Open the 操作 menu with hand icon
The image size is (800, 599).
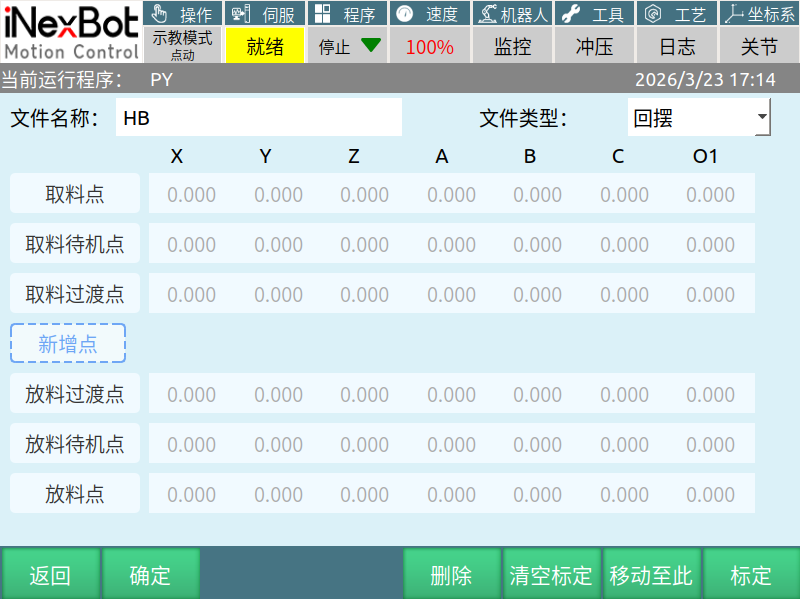click(x=183, y=13)
